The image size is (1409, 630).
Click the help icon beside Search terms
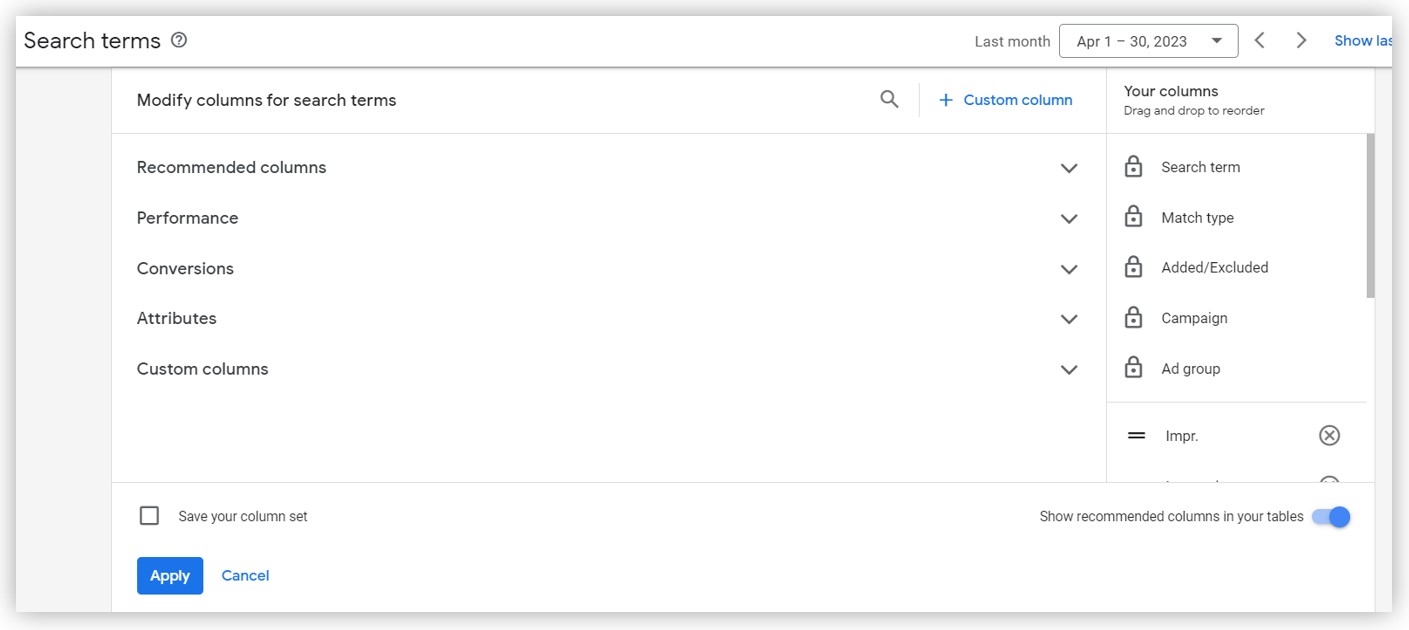click(179, 40)
